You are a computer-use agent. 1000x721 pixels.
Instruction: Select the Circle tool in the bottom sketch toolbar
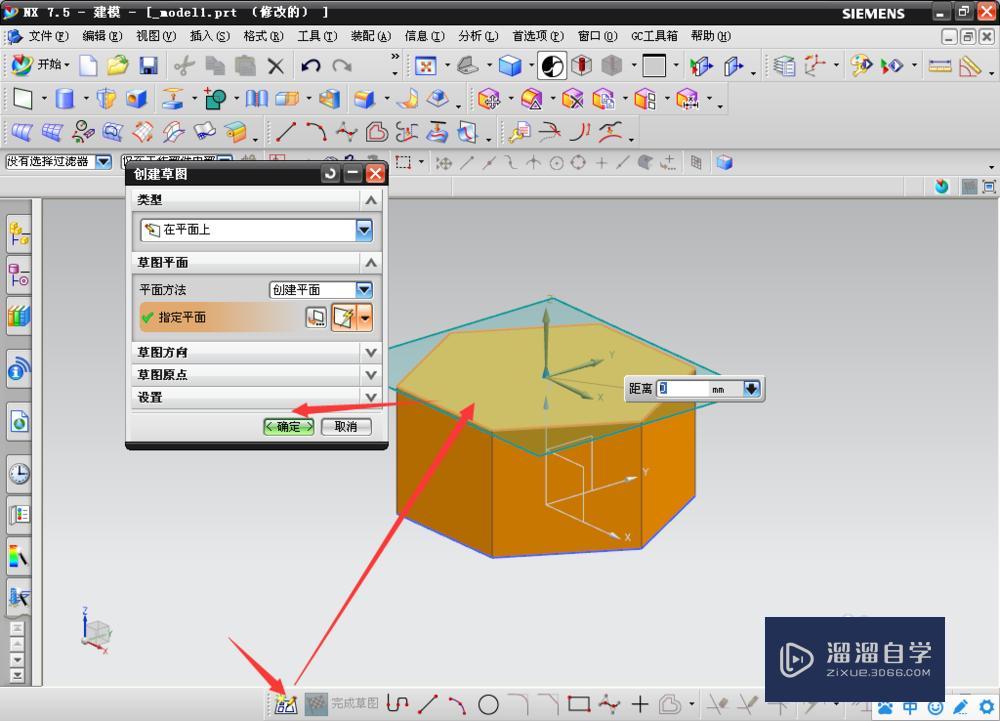488,704
